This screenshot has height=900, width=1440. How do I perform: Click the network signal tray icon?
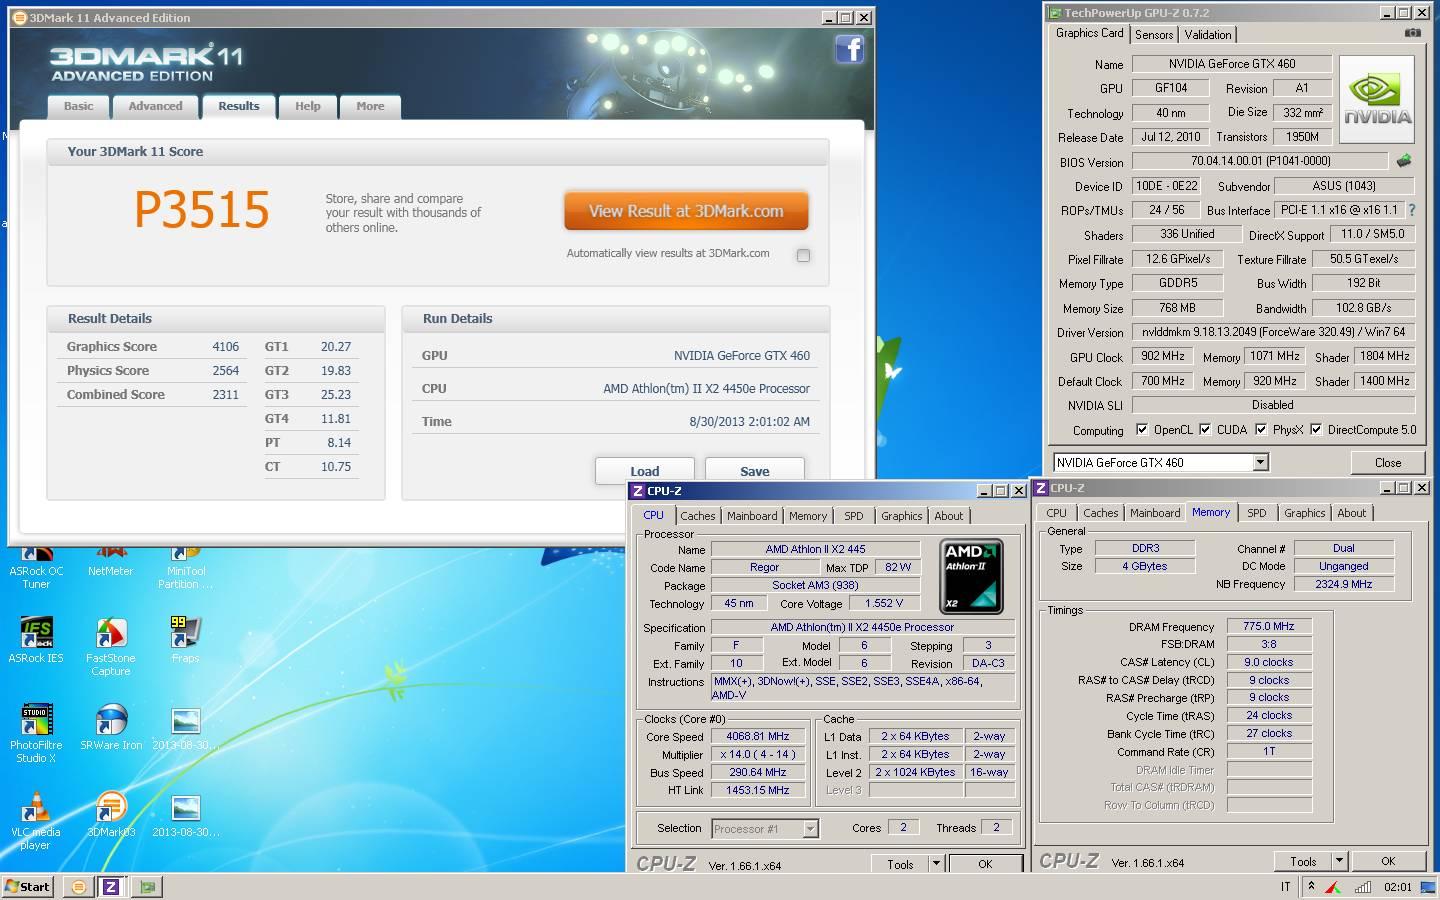coord(1362,886)
